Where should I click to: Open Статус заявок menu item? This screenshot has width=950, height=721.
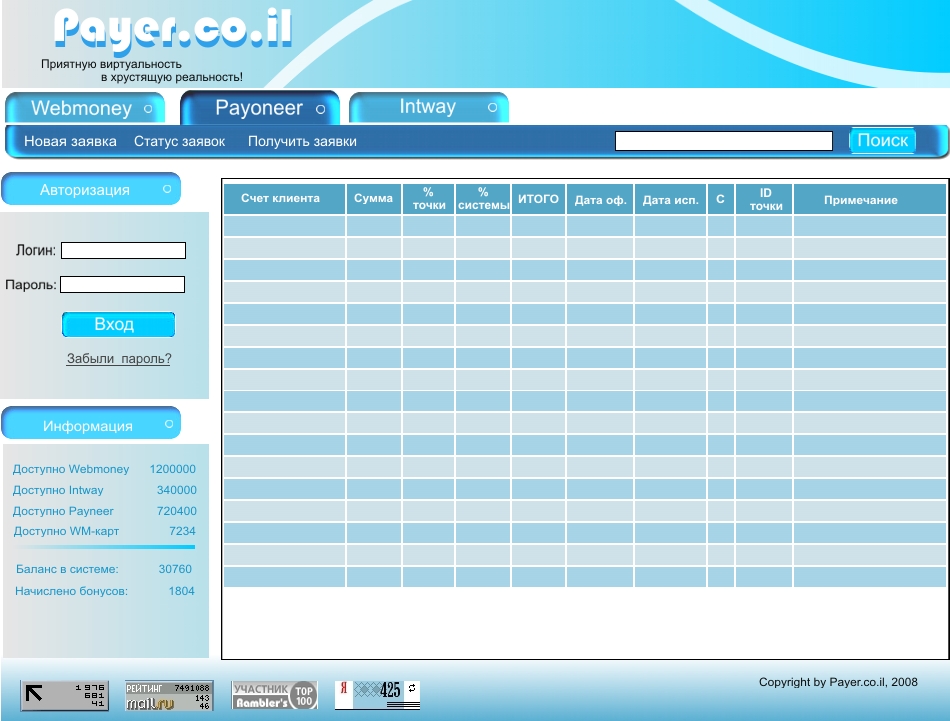179,141
